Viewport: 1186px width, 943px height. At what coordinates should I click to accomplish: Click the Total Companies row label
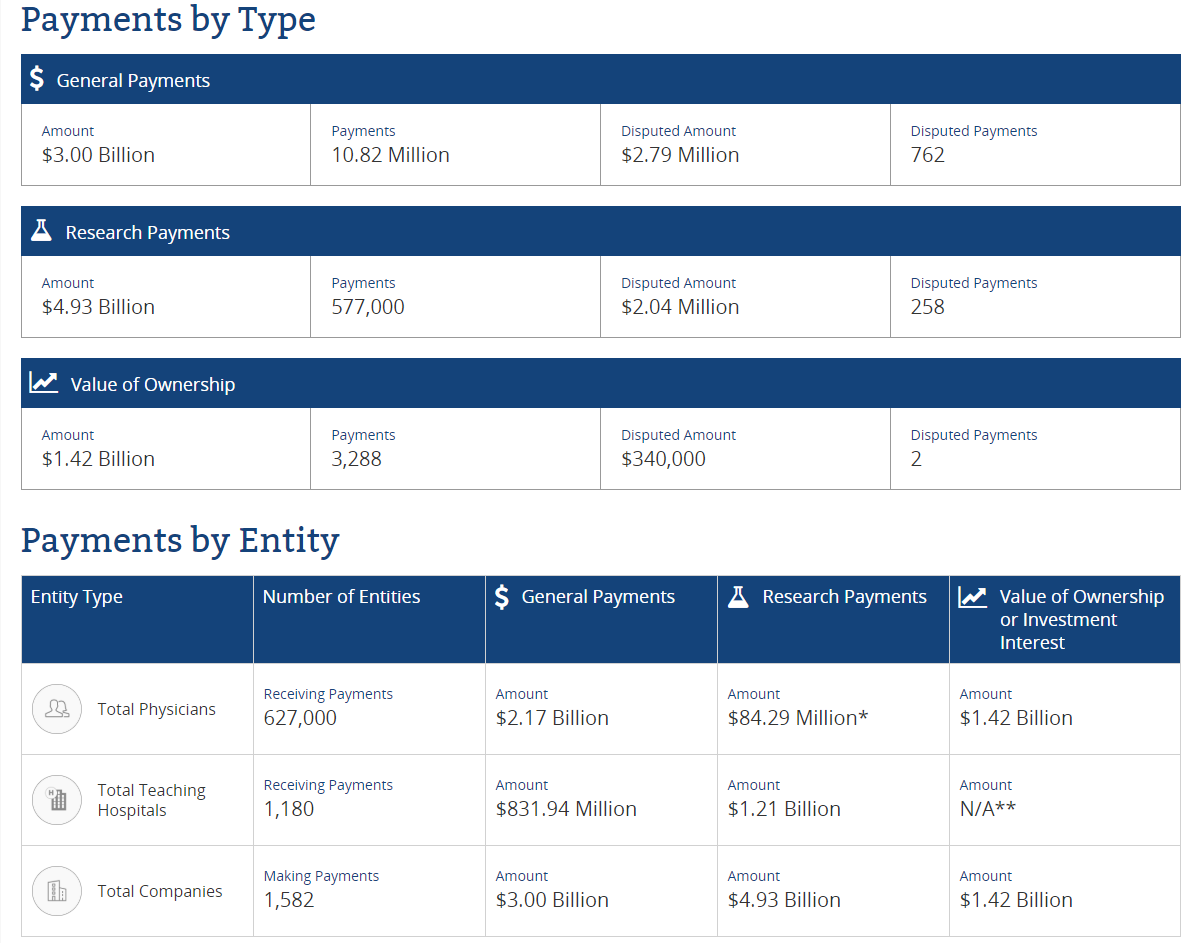point(160,891)
